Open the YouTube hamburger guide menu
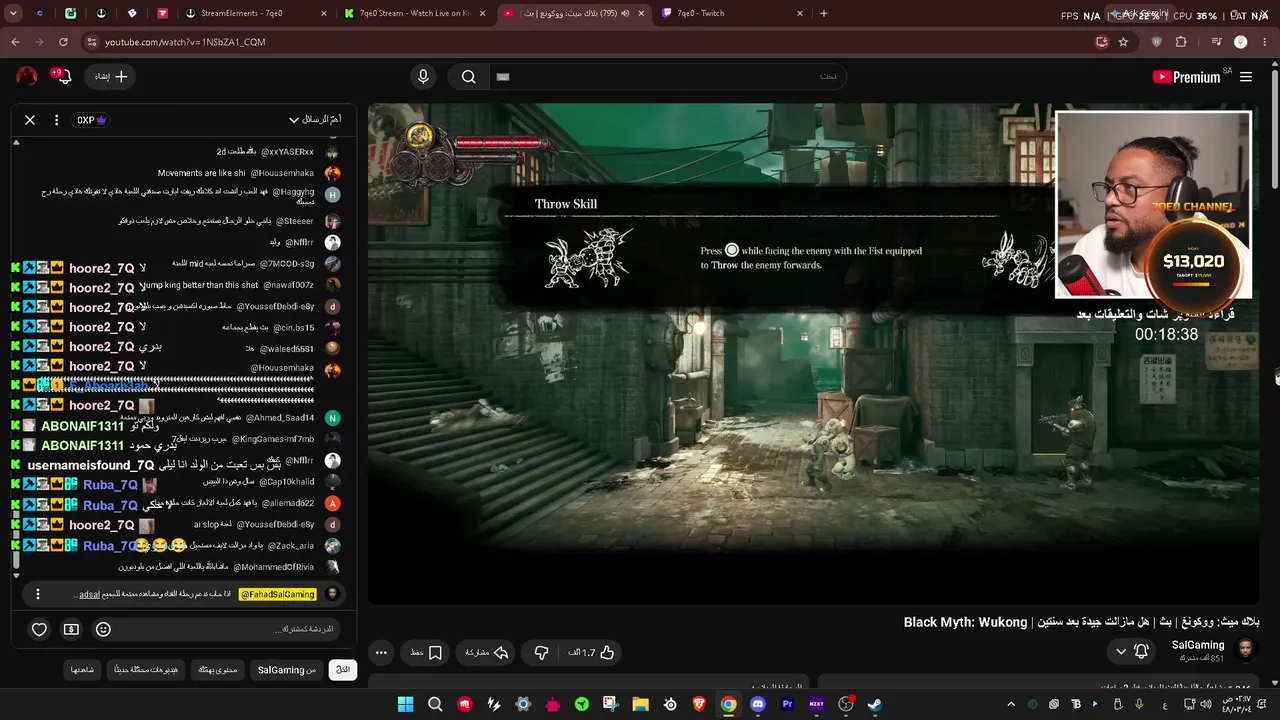 point(1246,77)
